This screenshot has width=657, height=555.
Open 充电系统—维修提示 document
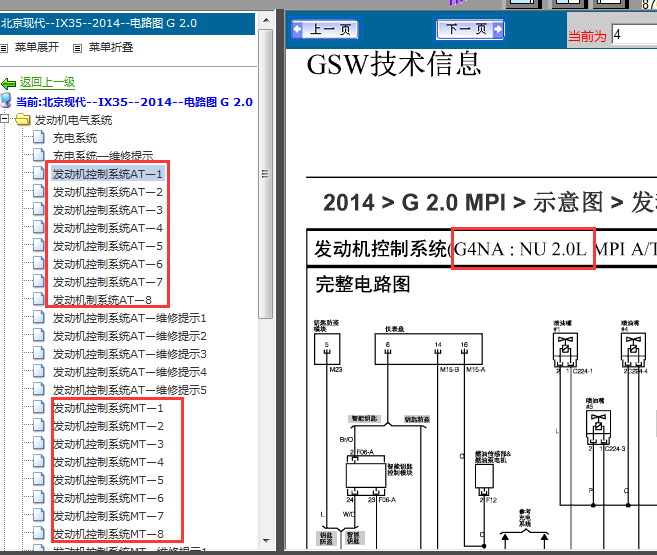tap(103, 156)
